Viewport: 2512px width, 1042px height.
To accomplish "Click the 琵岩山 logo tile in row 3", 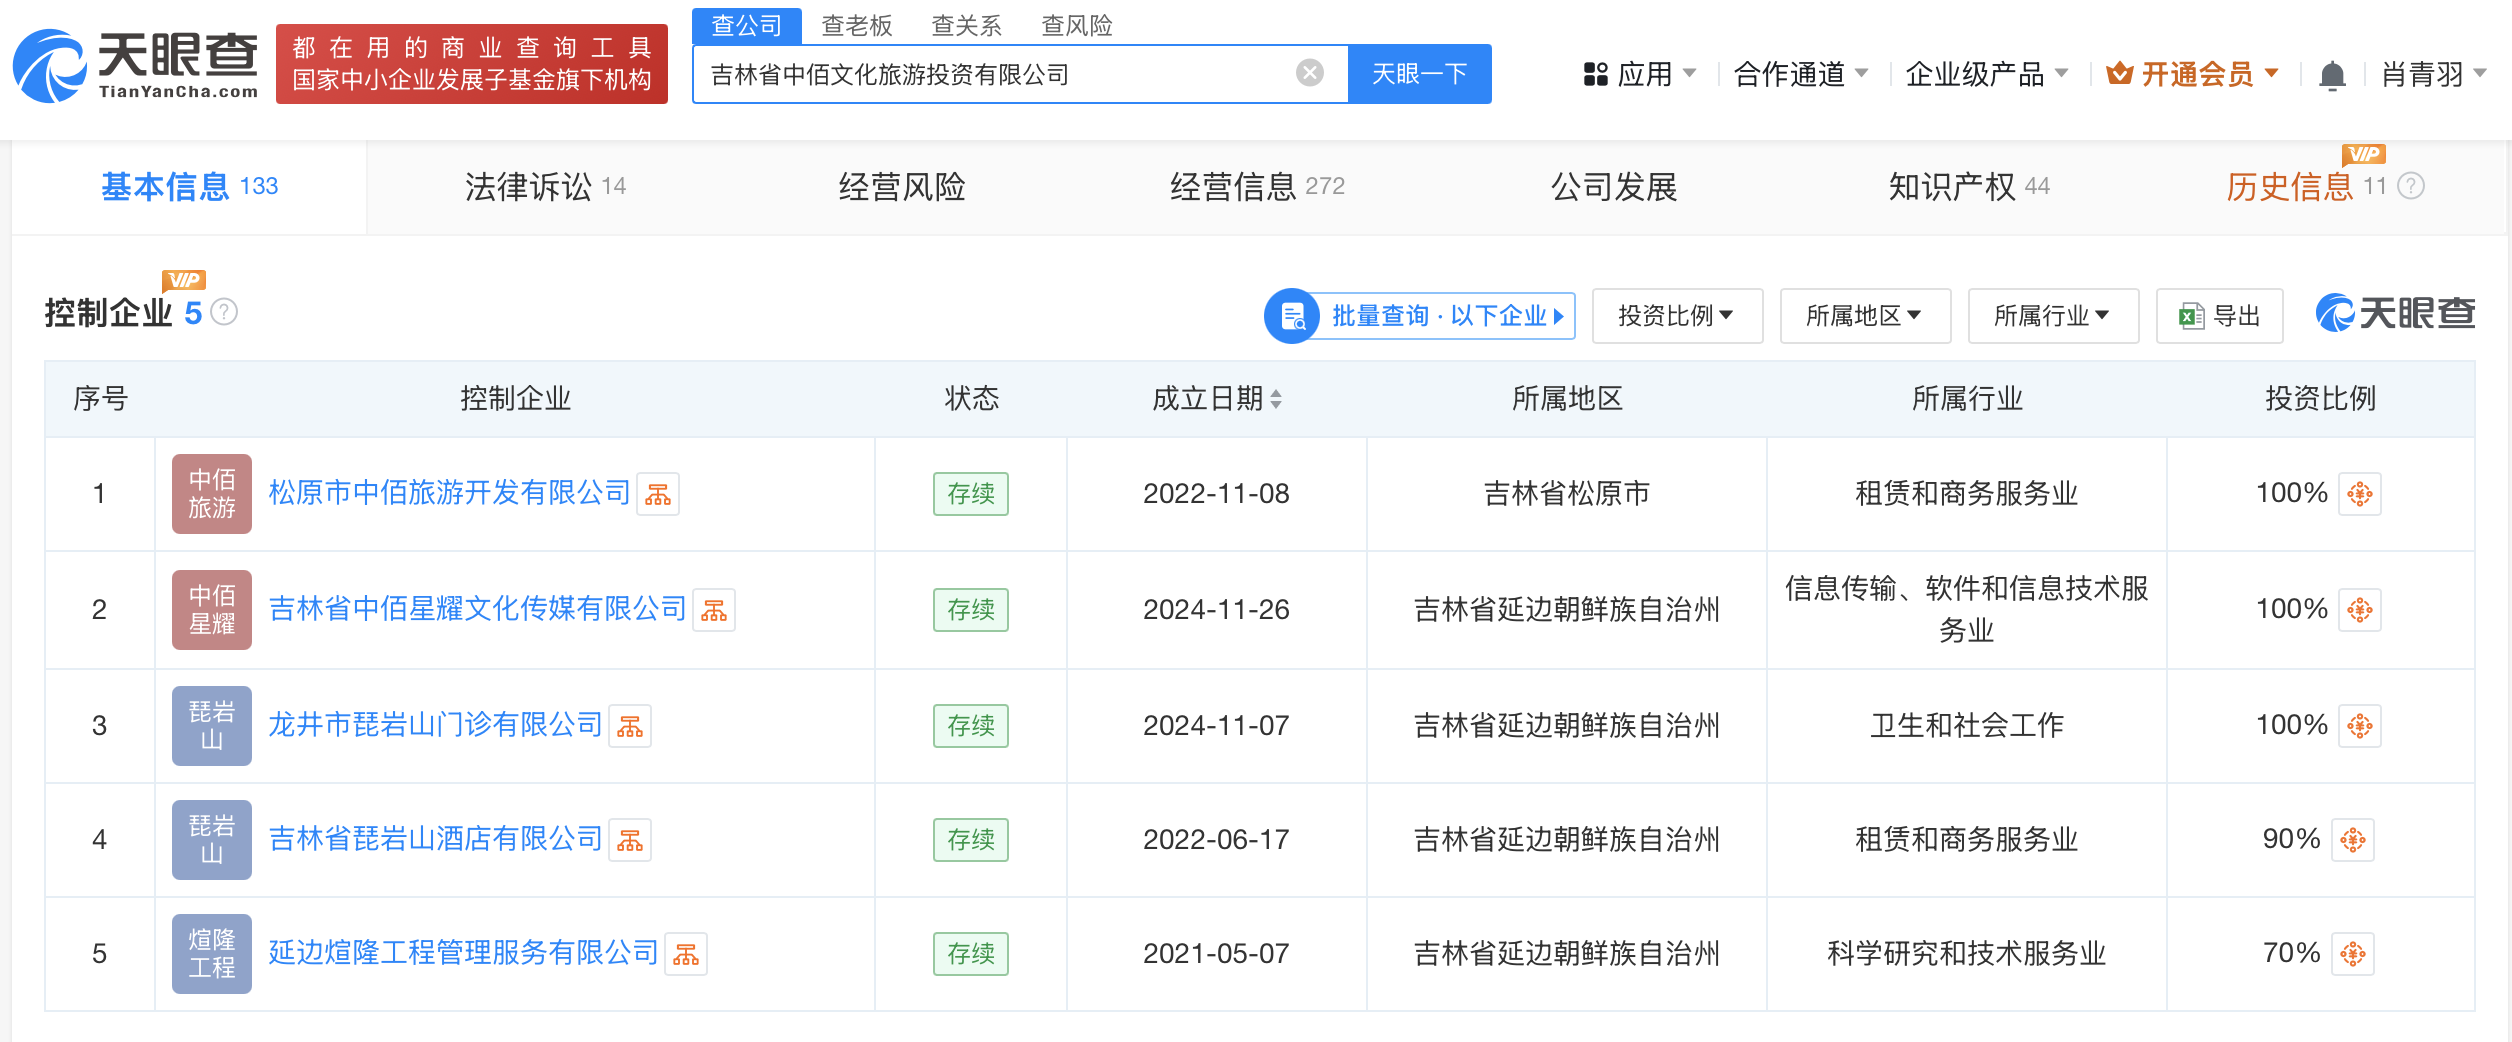I will 212,726.
